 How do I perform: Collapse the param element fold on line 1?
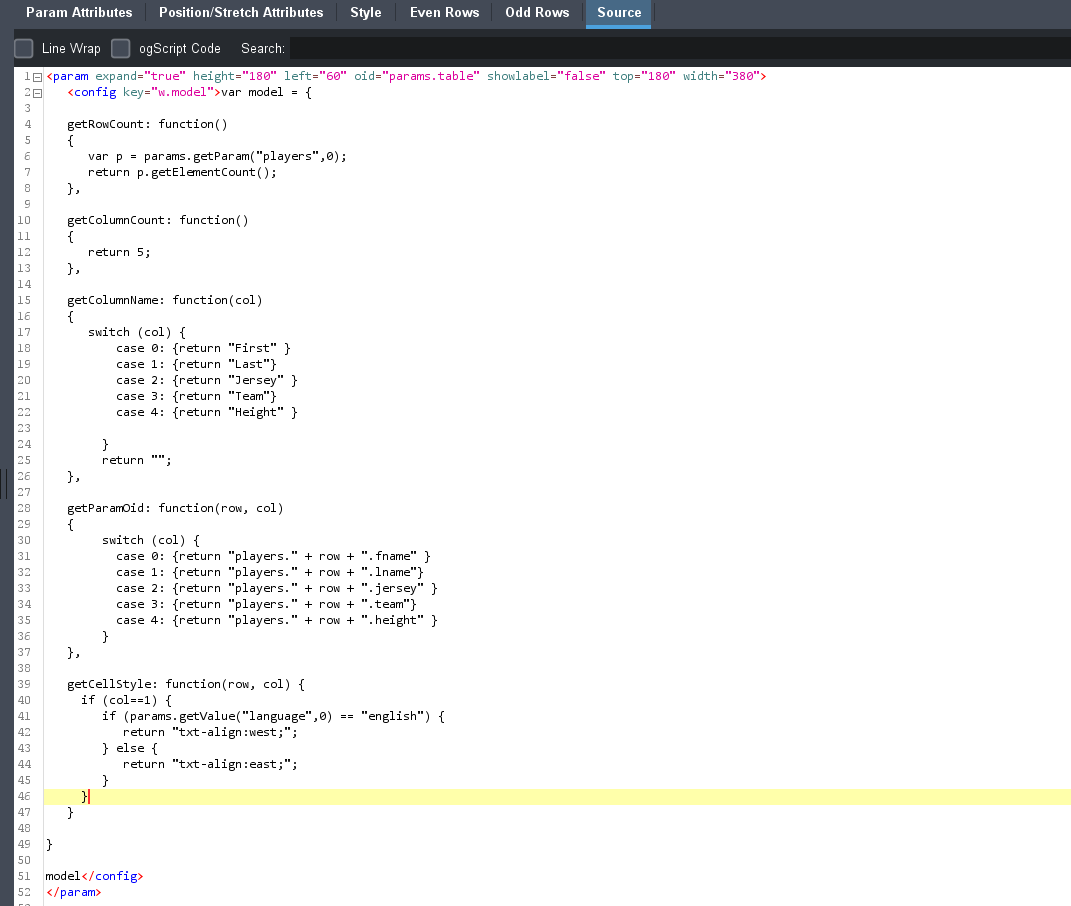pyautogui.click(x=37, y=77)
